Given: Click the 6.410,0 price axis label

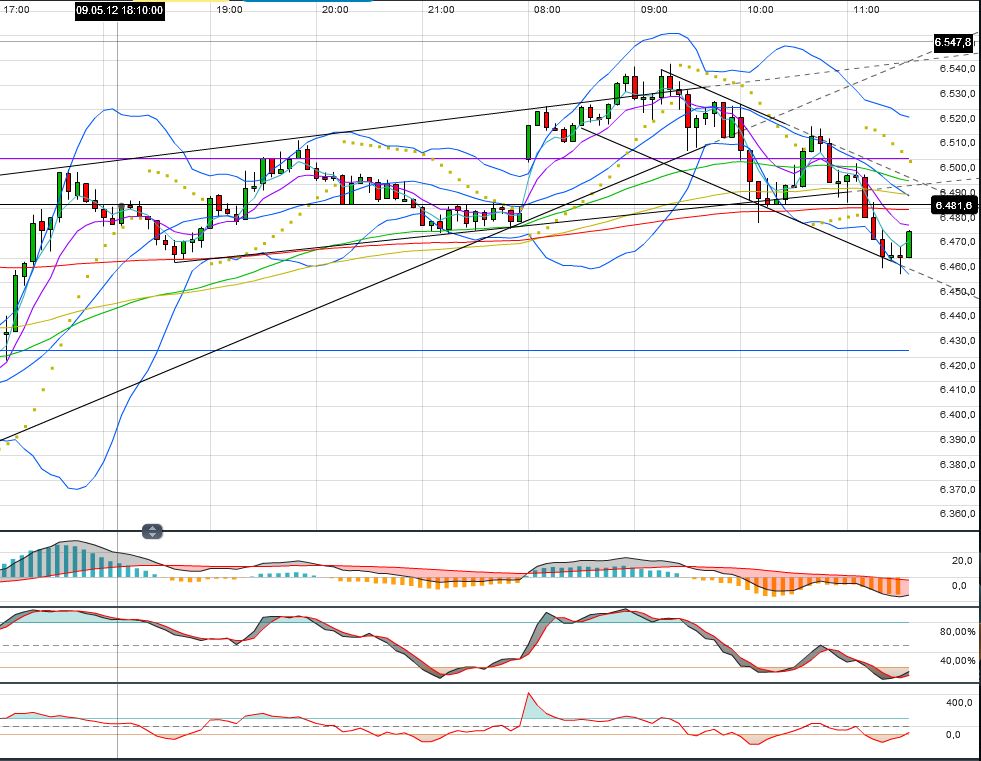Looking at the screenshot, I should [957, 390].
